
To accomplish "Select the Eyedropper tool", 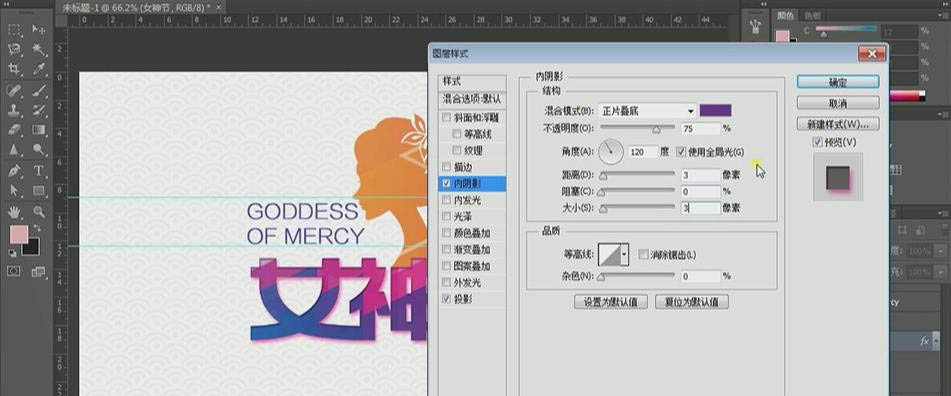I will coord(39,69).
